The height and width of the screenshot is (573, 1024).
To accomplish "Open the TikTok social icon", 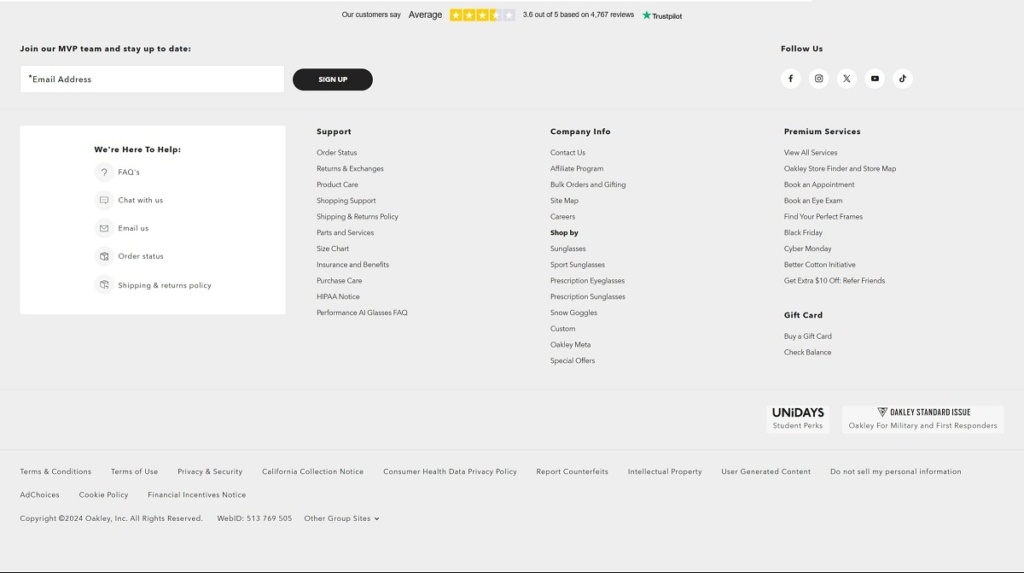I will 903,79.
